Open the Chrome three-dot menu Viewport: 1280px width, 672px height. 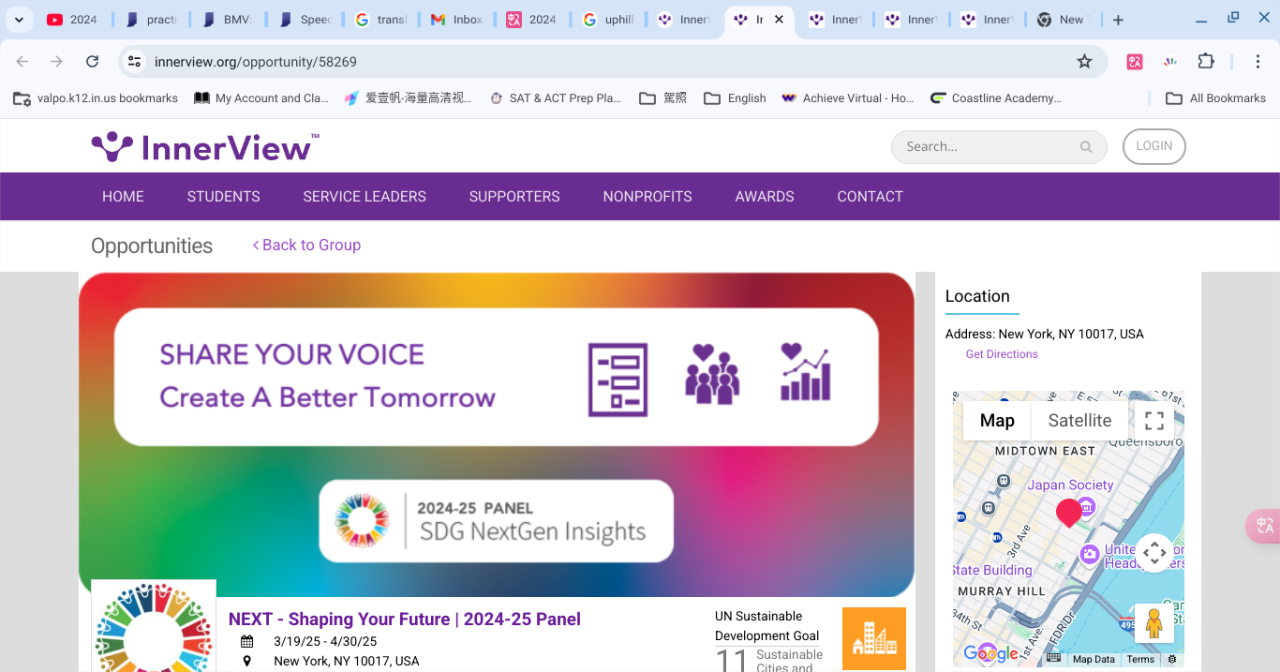pos(1257,61)
